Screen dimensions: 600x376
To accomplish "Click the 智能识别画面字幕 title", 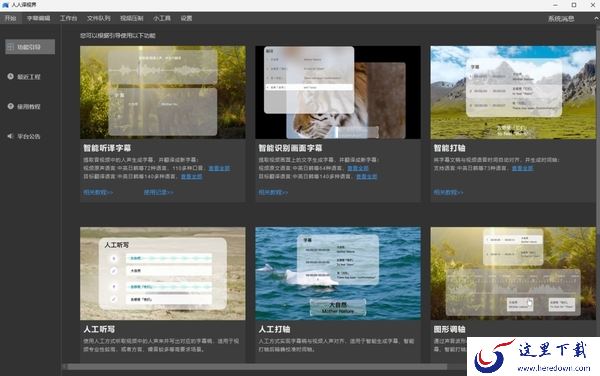I will click(x=290, y=148).
